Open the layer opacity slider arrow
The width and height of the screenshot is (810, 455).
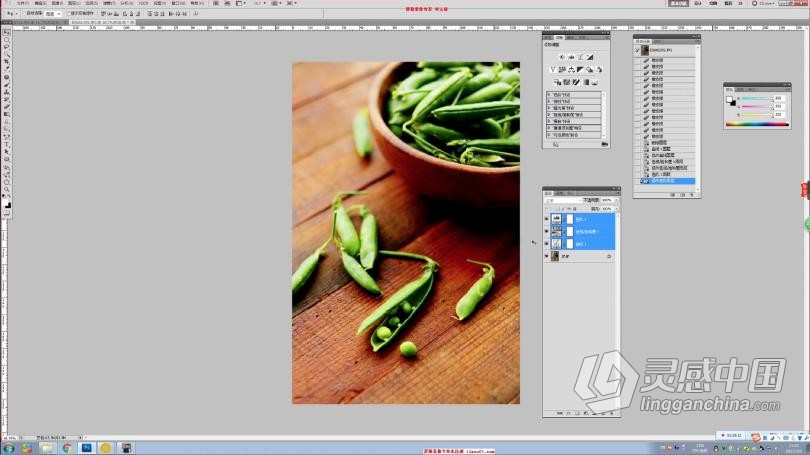616,200
